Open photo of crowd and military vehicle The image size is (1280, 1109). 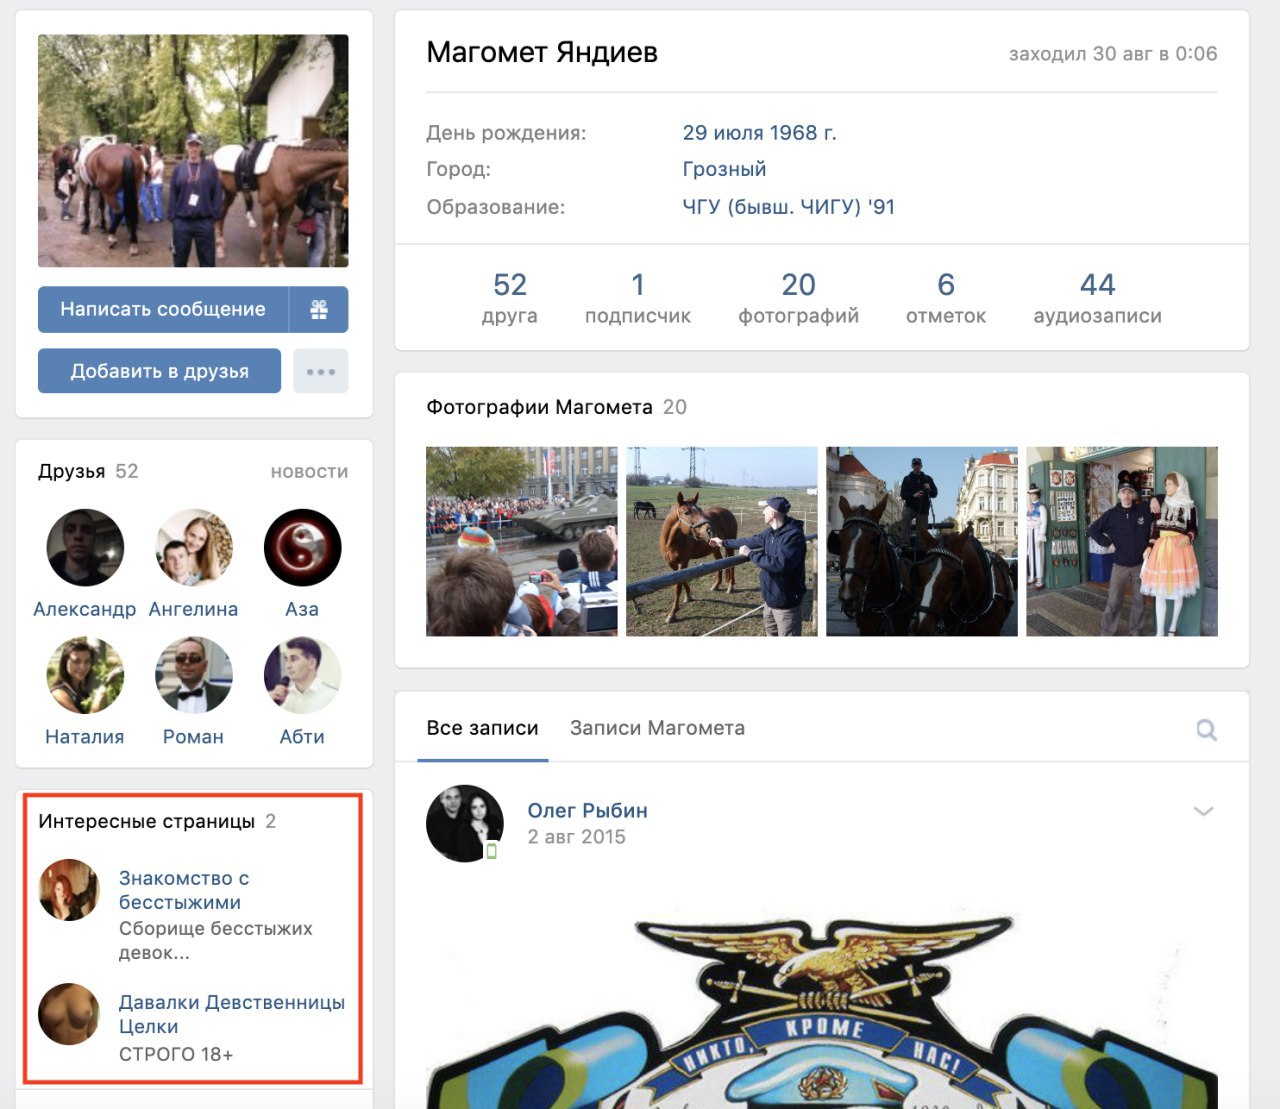522,541
